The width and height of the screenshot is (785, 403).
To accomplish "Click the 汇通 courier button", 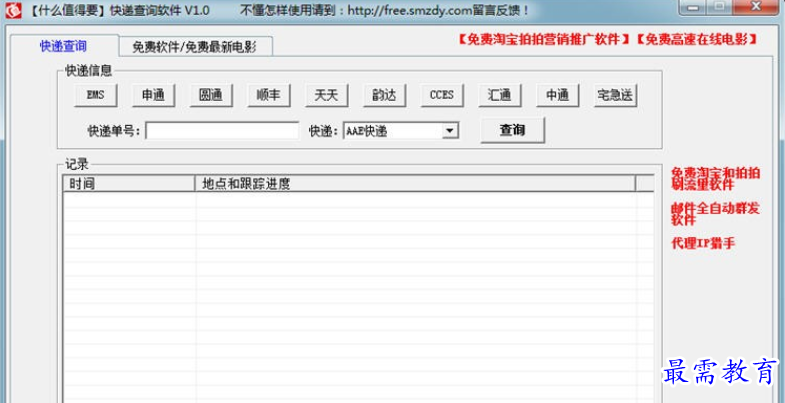I will click(x=500, y=95).
